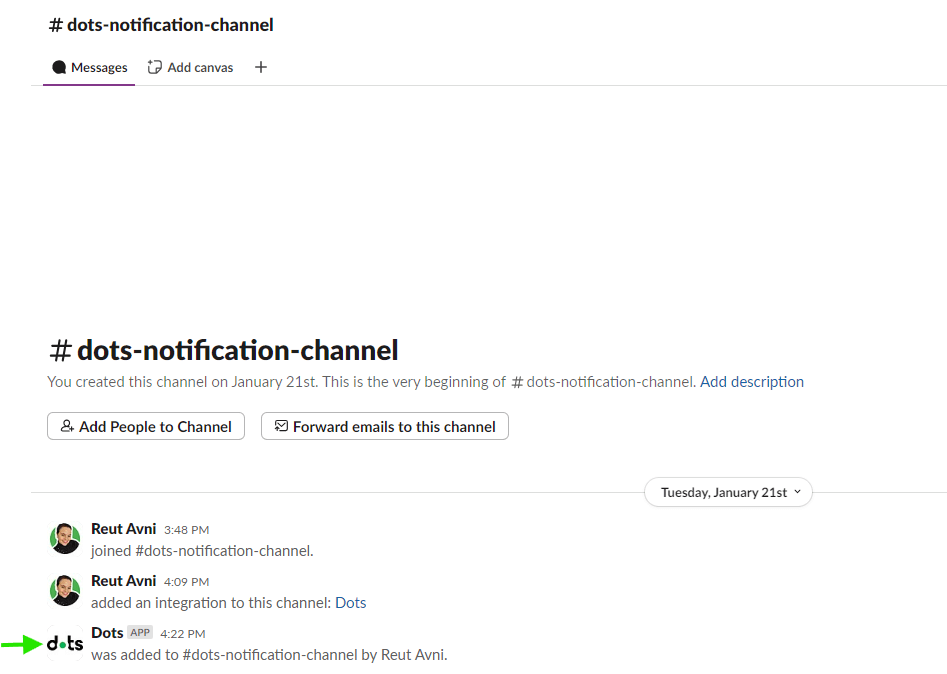Click the APP badge beside Dots
The height and width of the screenshot is (674, 947).
140,632
